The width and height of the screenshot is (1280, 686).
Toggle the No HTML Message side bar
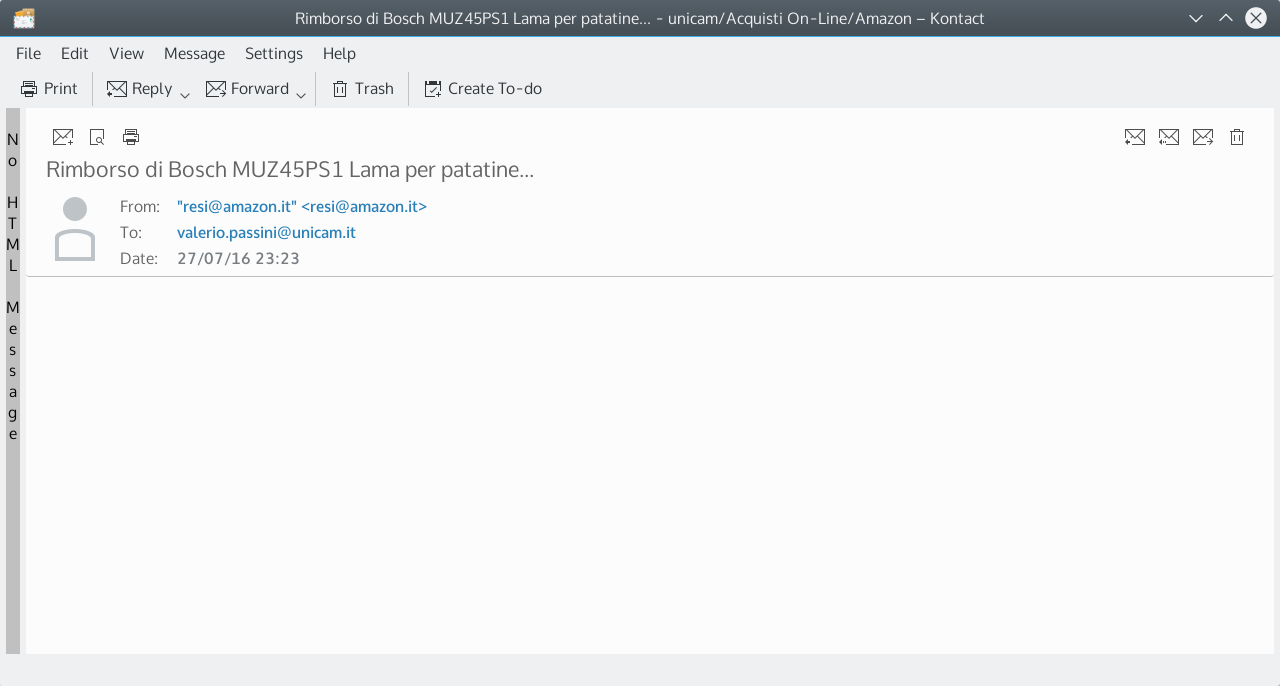click(13, 380)
